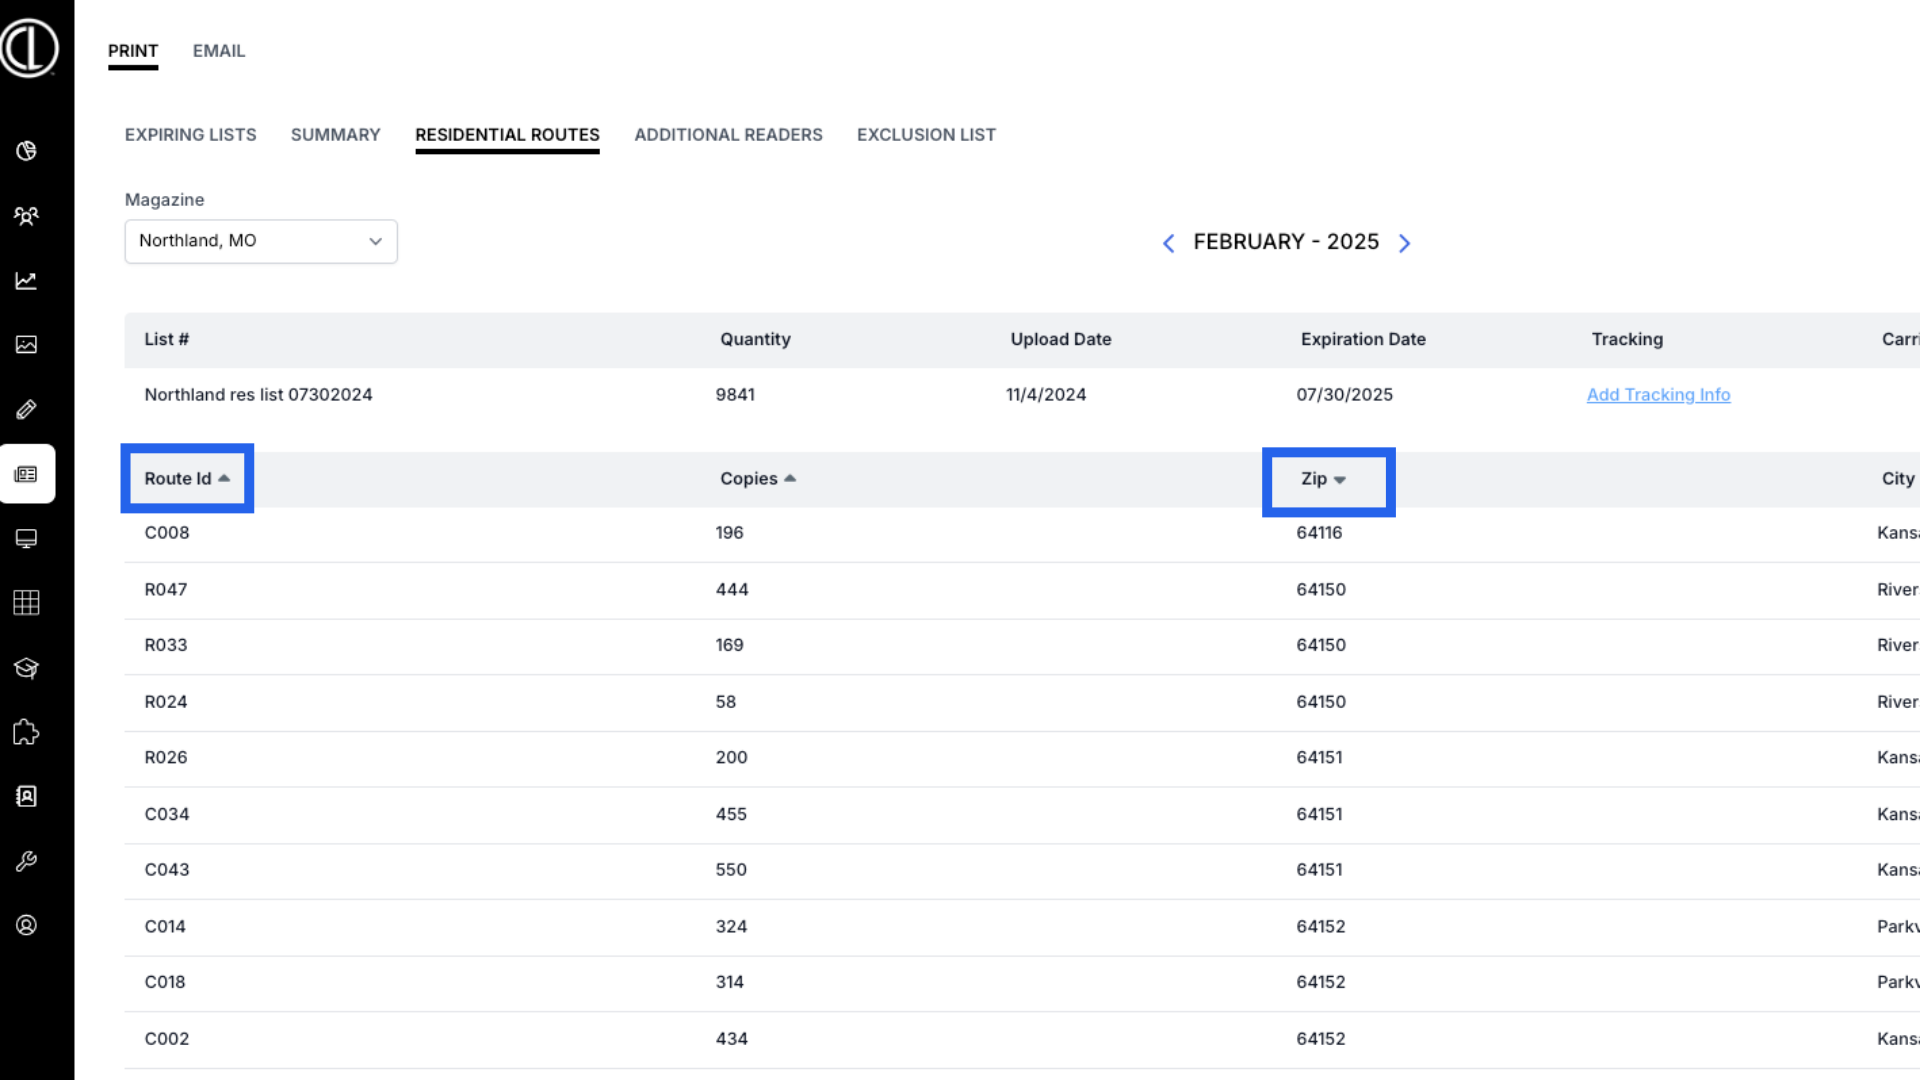Sort table by Route Id column

point(187,479)
